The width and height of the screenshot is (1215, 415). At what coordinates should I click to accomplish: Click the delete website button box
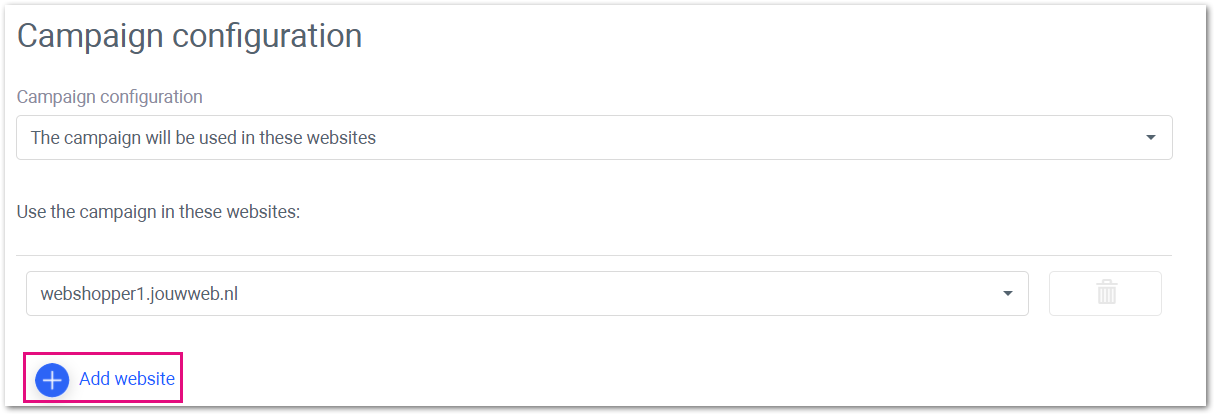coord(1105,293)
